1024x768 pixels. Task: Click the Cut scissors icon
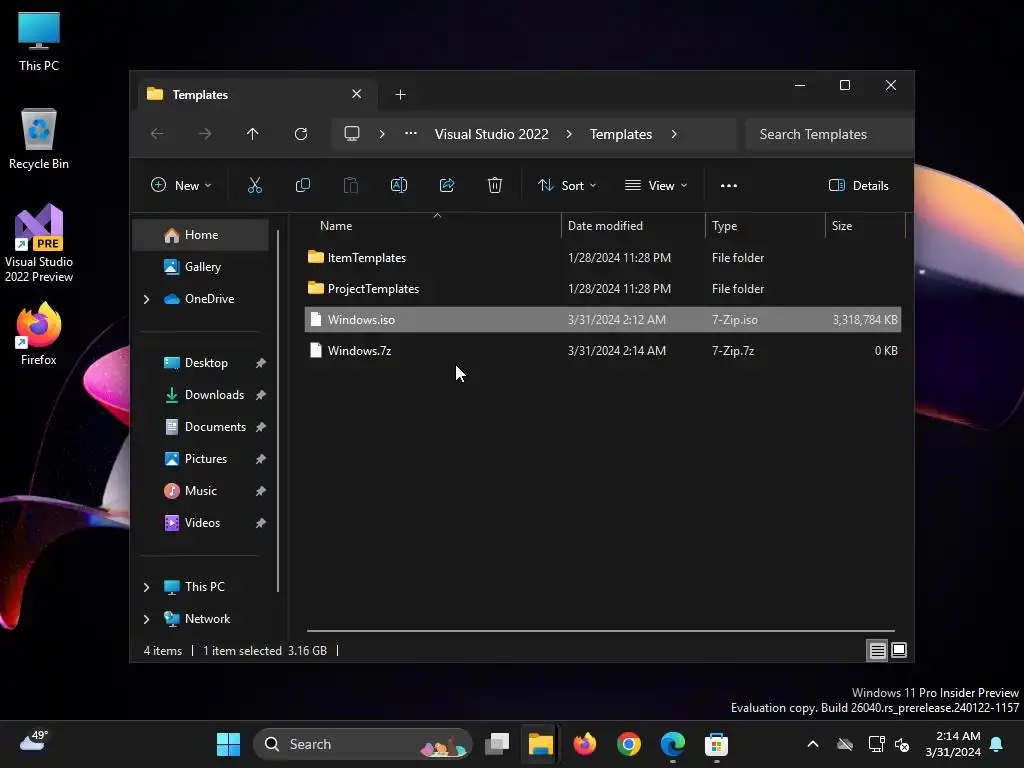pyautogui.click(x=255, y=185)
